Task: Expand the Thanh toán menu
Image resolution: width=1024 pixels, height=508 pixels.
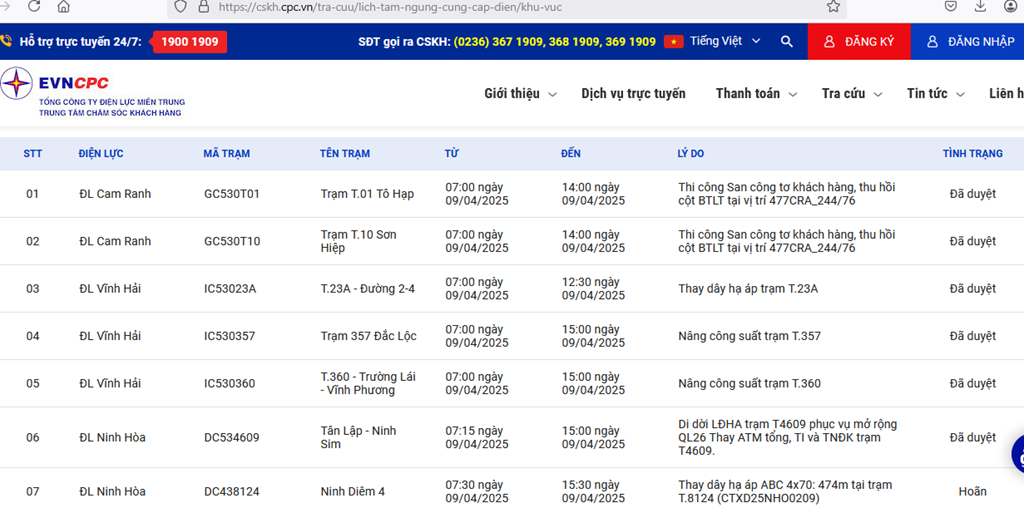Action: click(755, 94)
